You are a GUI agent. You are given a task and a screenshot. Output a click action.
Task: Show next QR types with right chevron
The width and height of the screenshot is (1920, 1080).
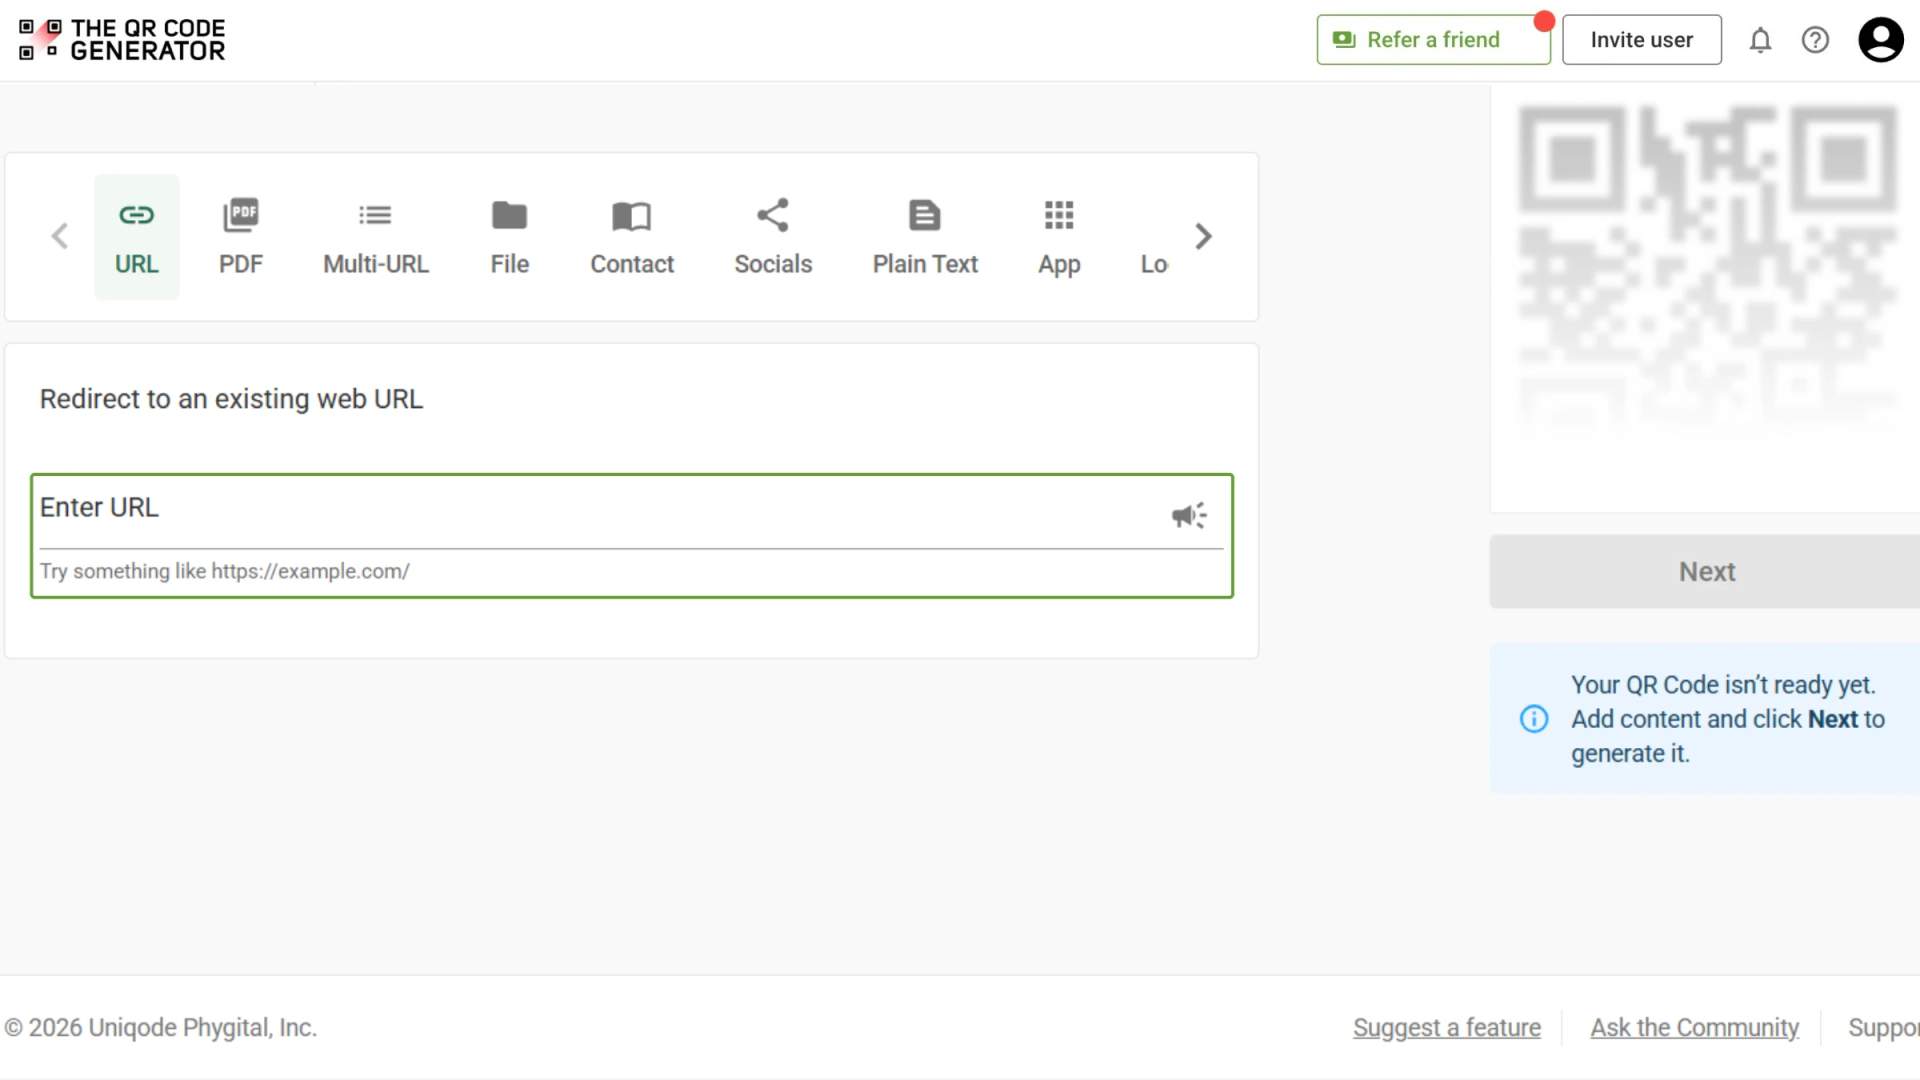coord(1203,237)
